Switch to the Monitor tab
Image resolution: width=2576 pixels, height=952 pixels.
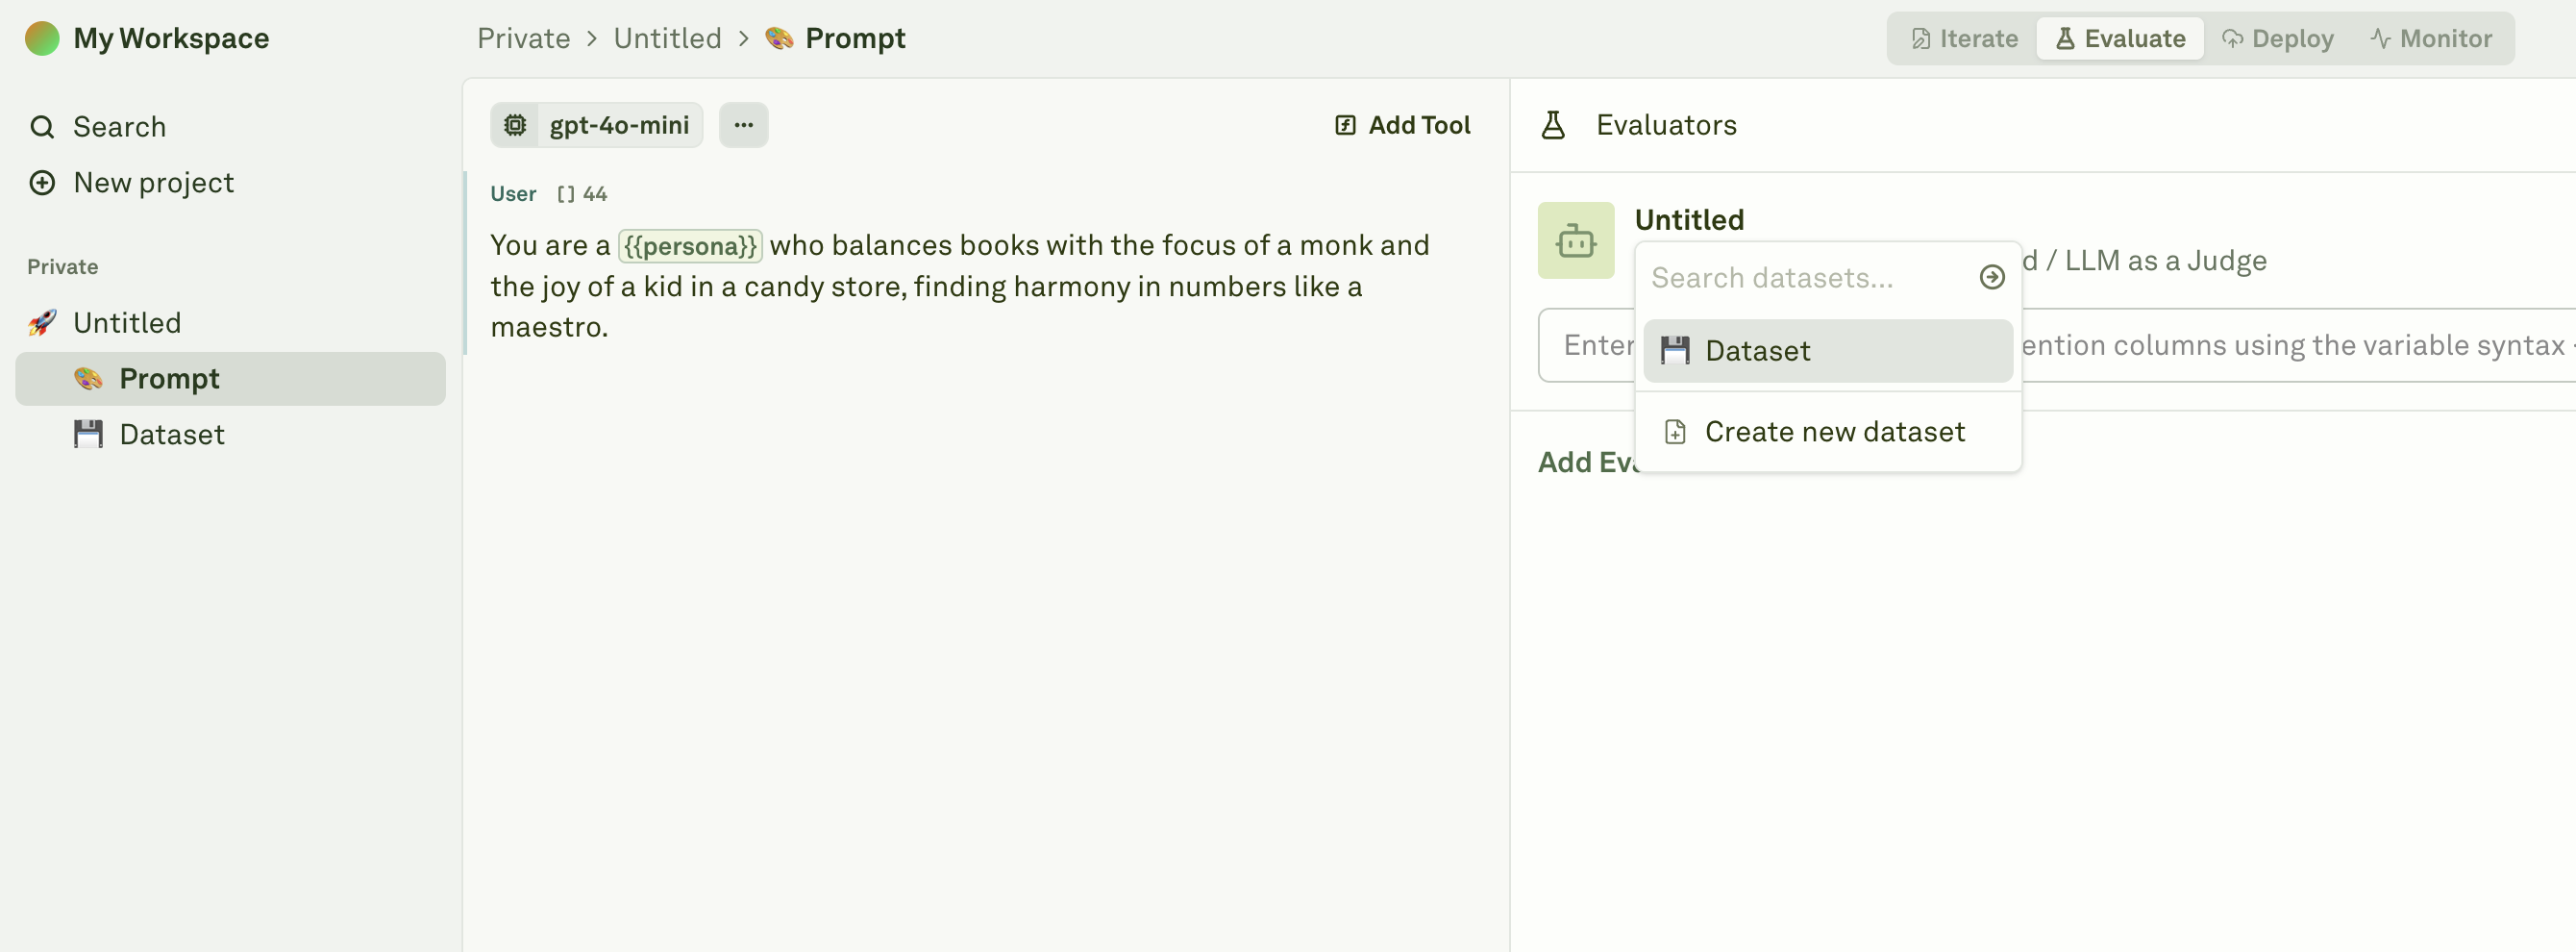pyautogui.click(x=2430, y=39)
